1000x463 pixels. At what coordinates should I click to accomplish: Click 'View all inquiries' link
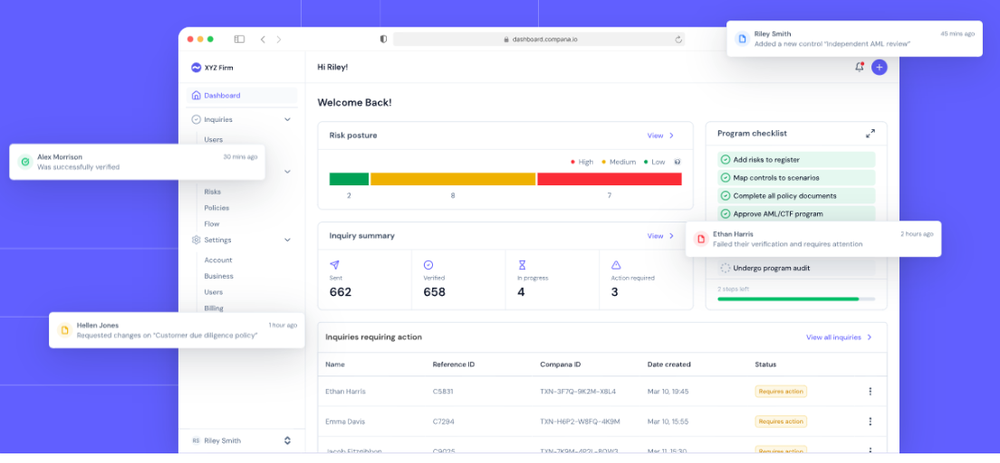tap(839, 337)
